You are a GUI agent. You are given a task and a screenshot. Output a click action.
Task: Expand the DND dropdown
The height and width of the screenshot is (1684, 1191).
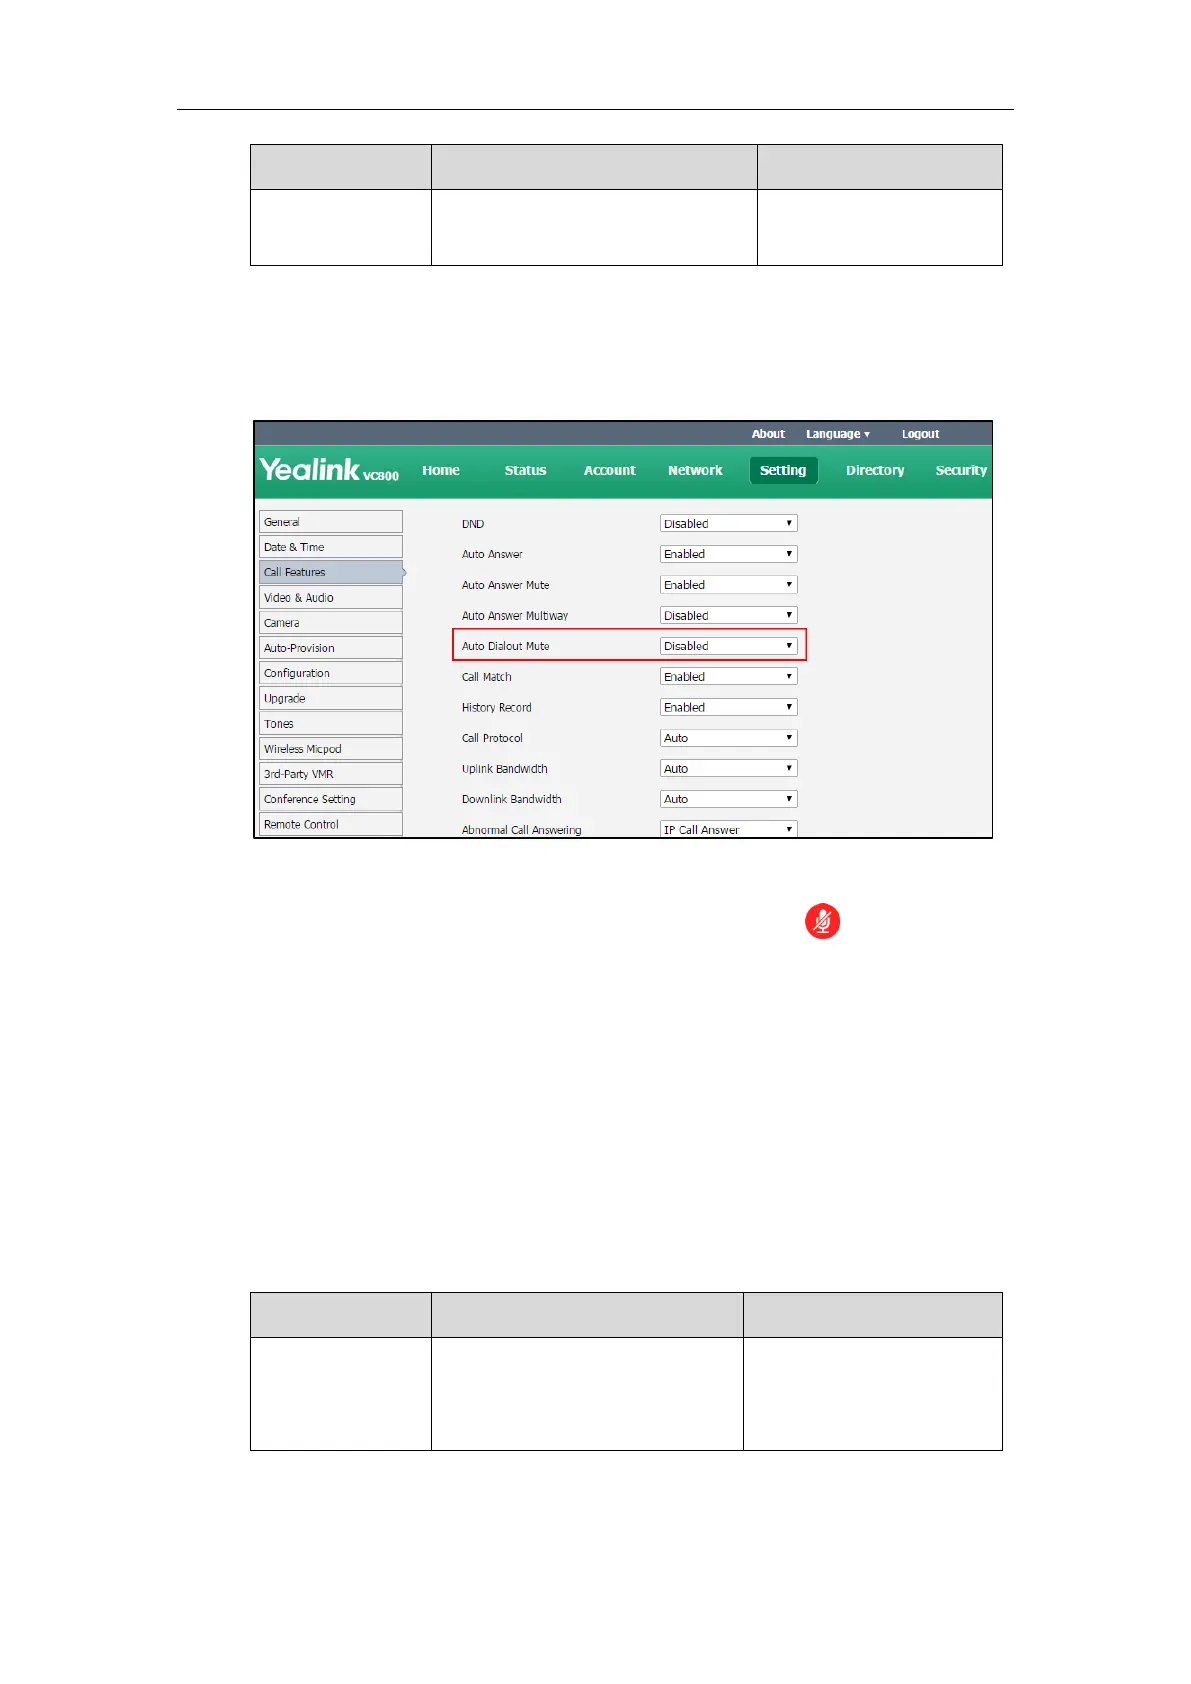coord(729,523)
